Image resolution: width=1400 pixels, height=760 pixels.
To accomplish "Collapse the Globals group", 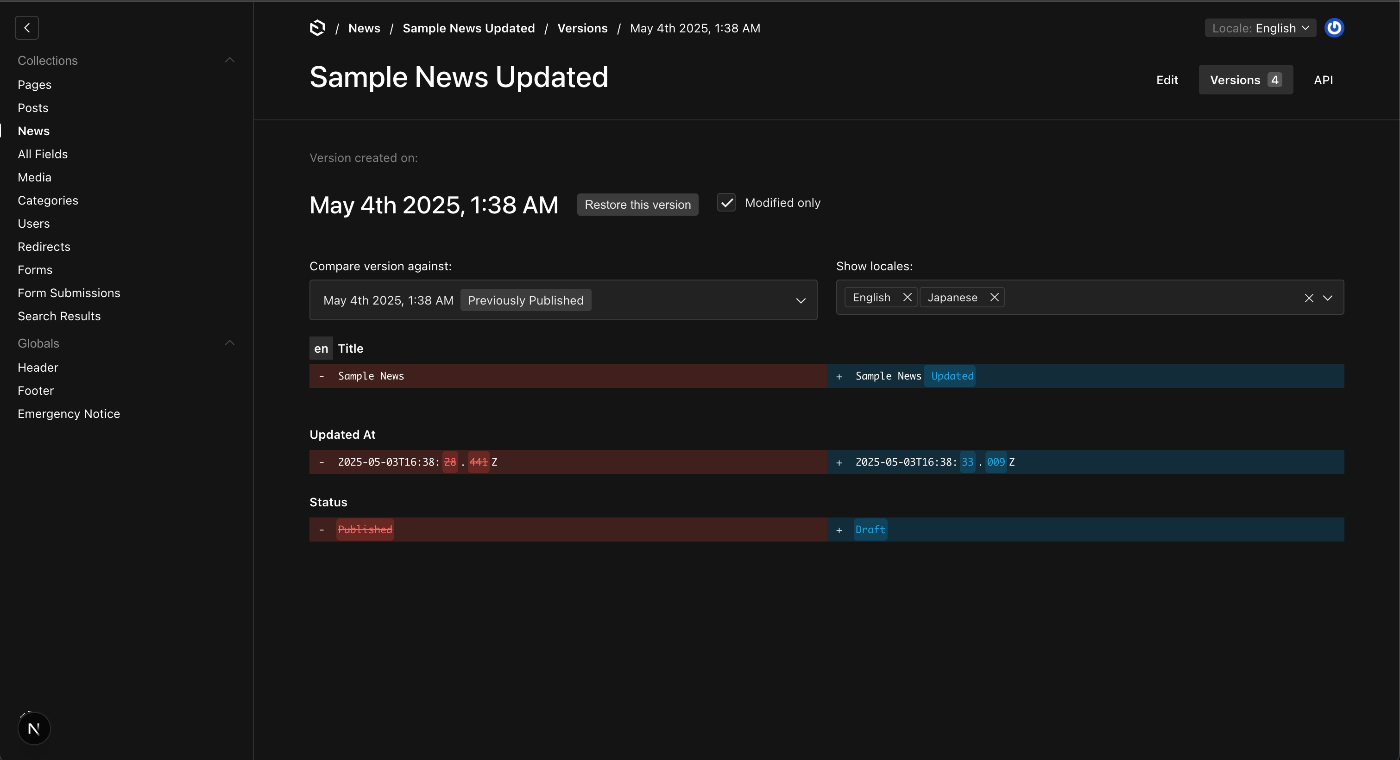I will pyautogui.click(x=229, y=343).
